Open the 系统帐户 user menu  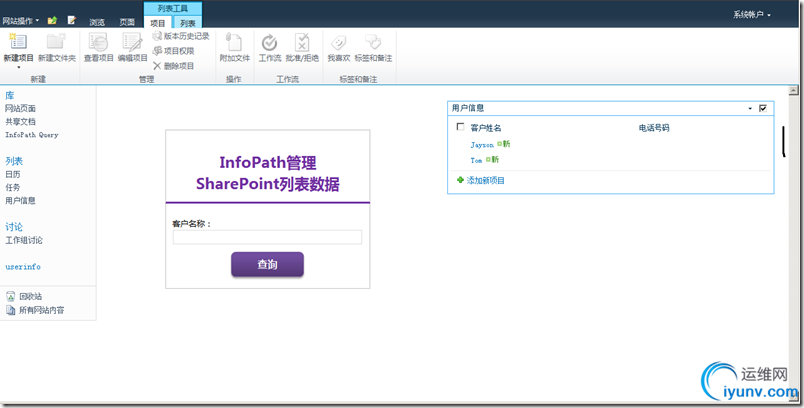point(752,15)
